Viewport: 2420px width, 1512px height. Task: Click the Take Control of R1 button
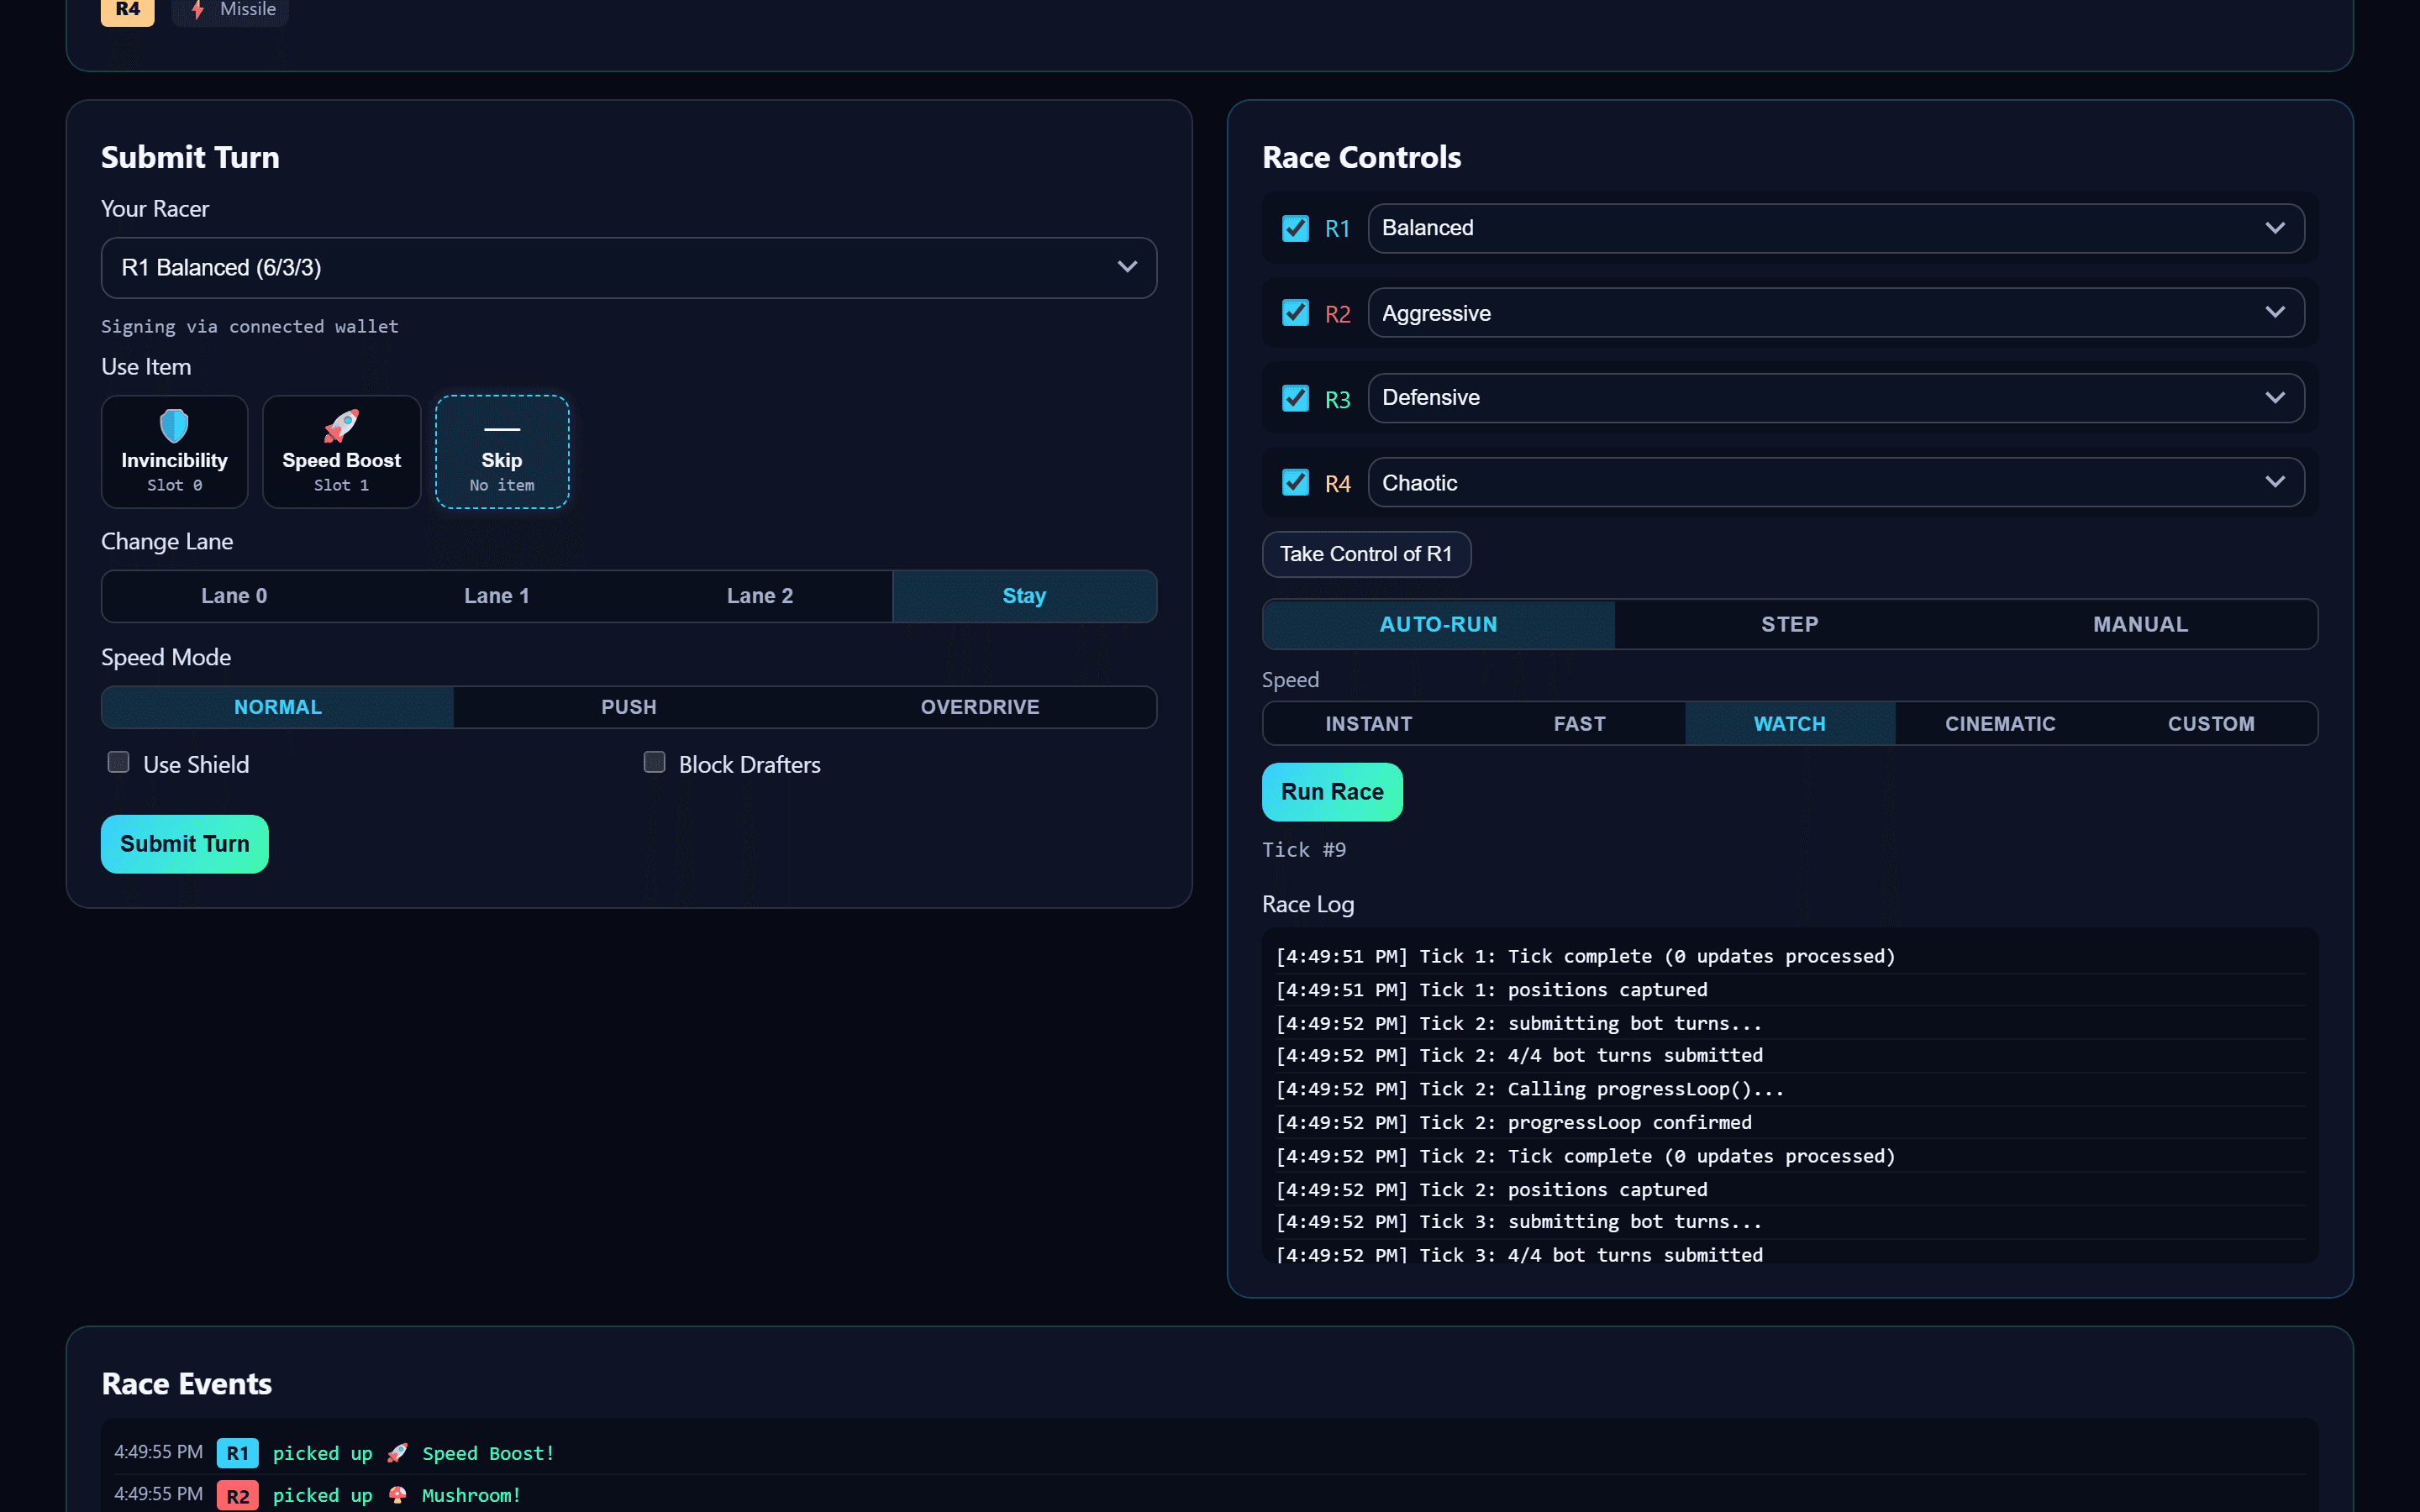(x=1366, y=554)
